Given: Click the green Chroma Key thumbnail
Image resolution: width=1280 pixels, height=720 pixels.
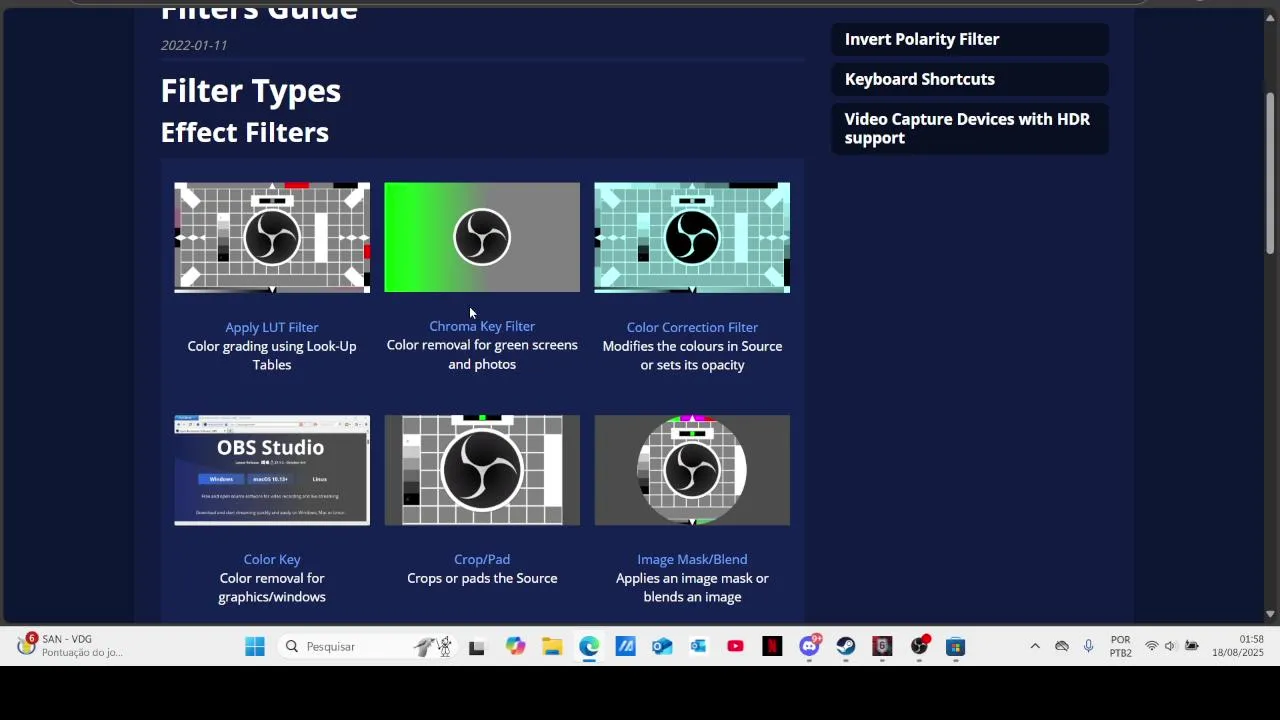Looking at the screenshot, I should click(482, 238).
